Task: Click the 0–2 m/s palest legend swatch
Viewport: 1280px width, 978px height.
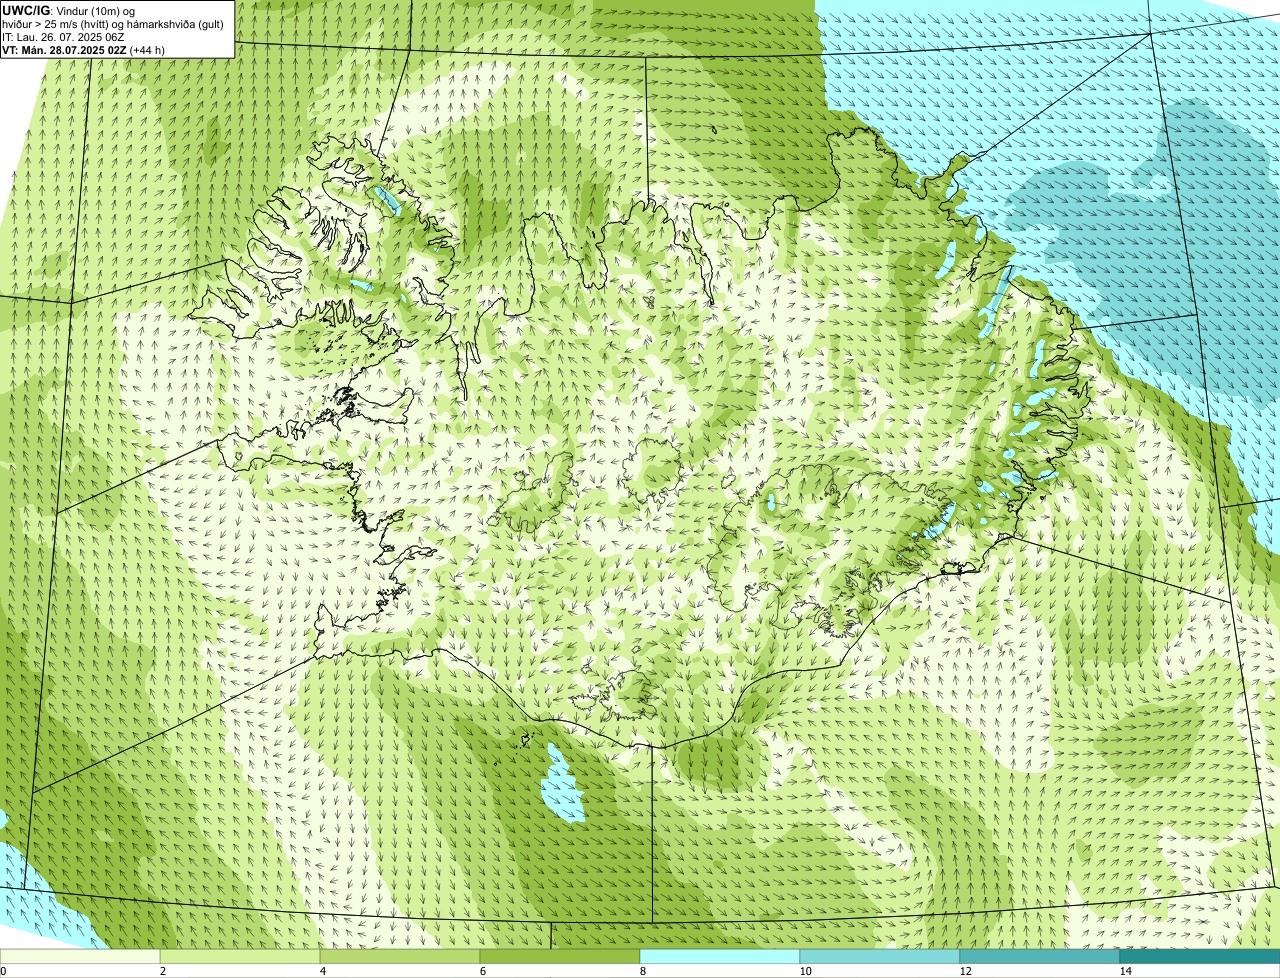Action: coord(80,956)
